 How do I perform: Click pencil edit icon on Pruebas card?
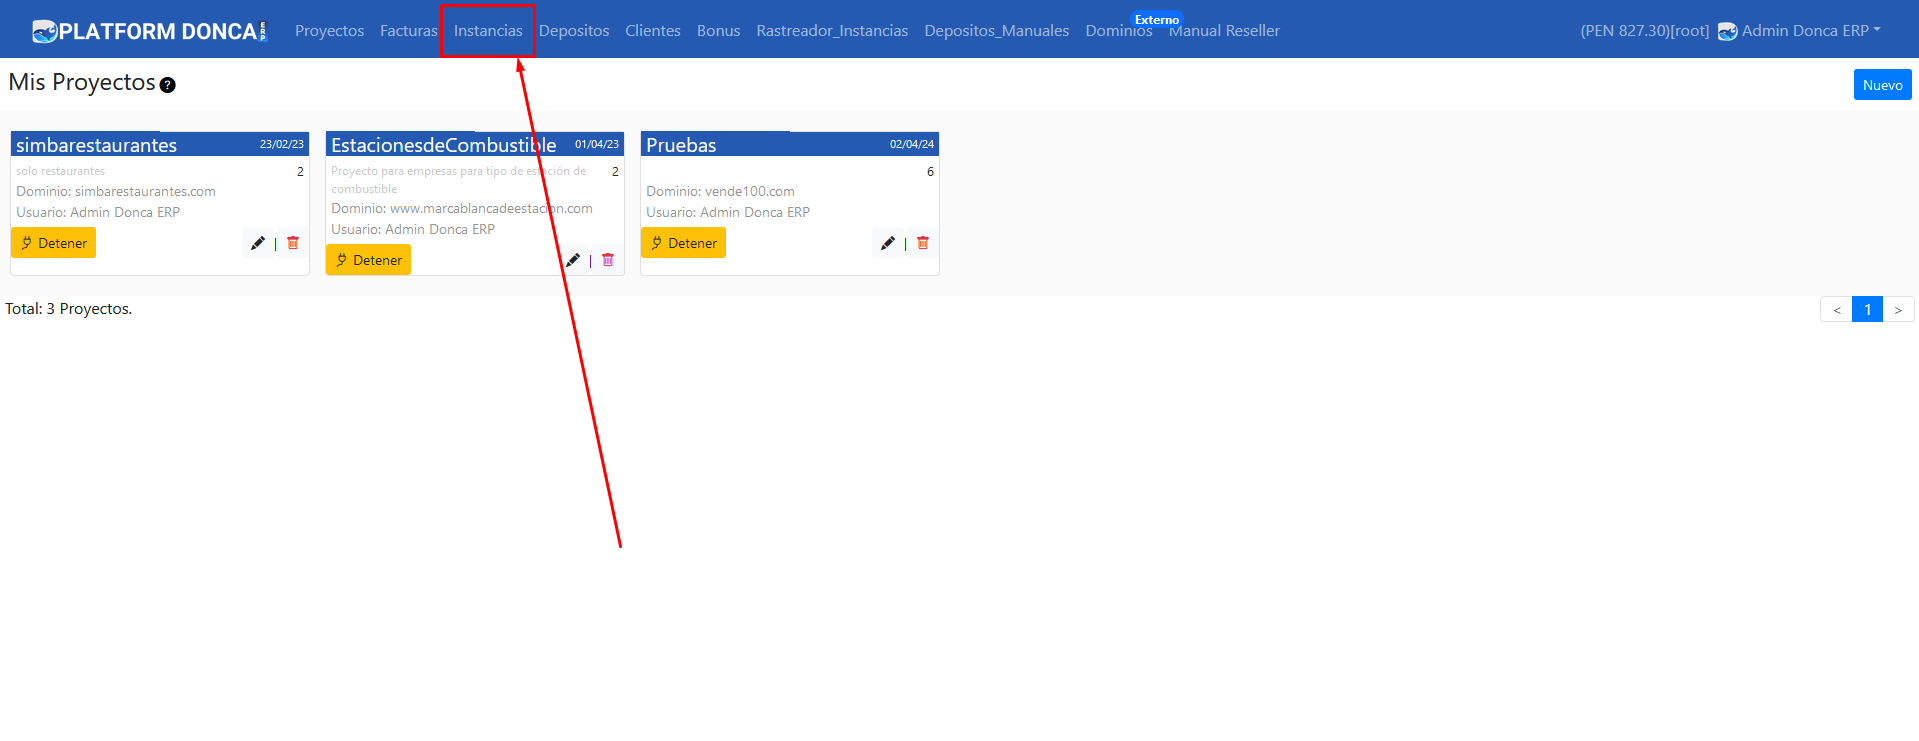coord(888,243)
